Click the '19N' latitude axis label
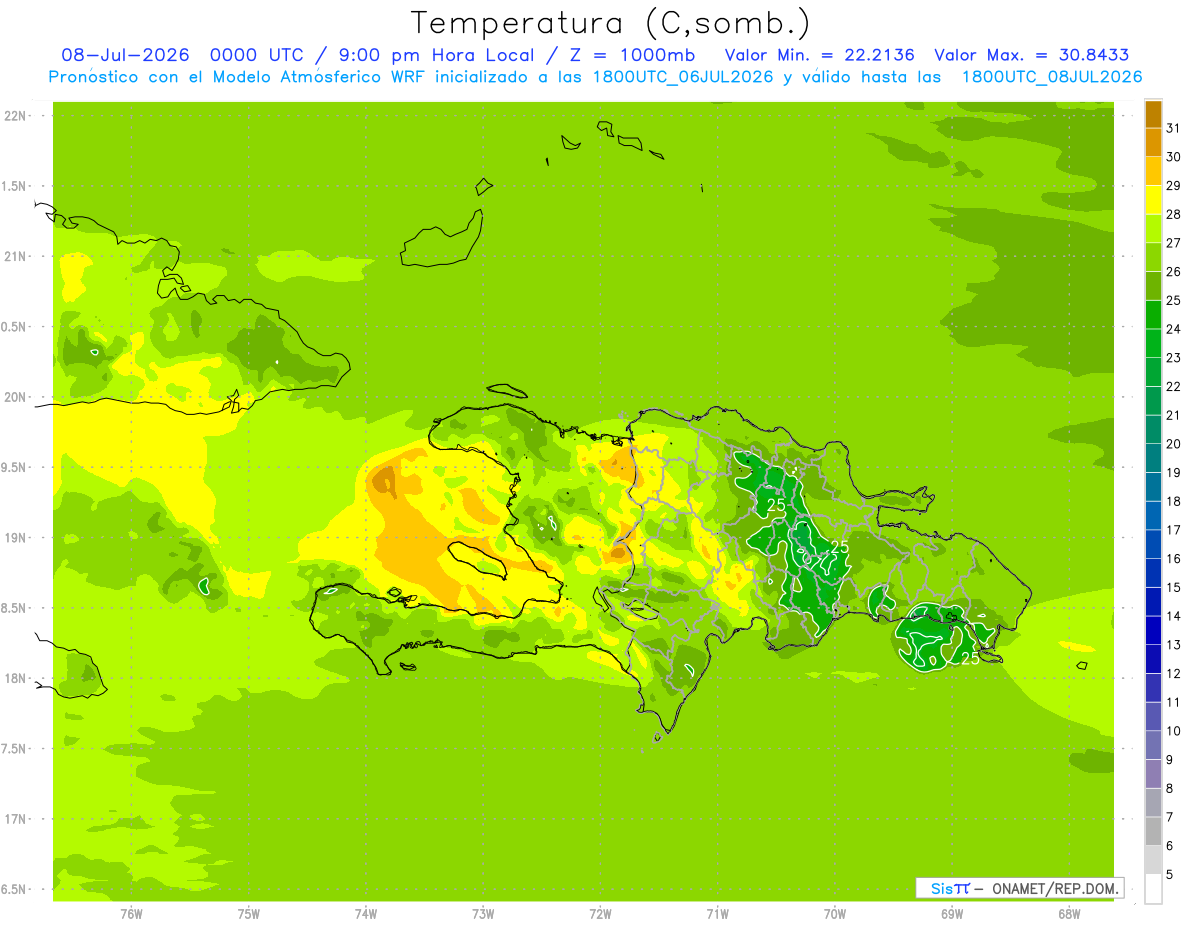The image size is (1200, 927). [15, 538]
